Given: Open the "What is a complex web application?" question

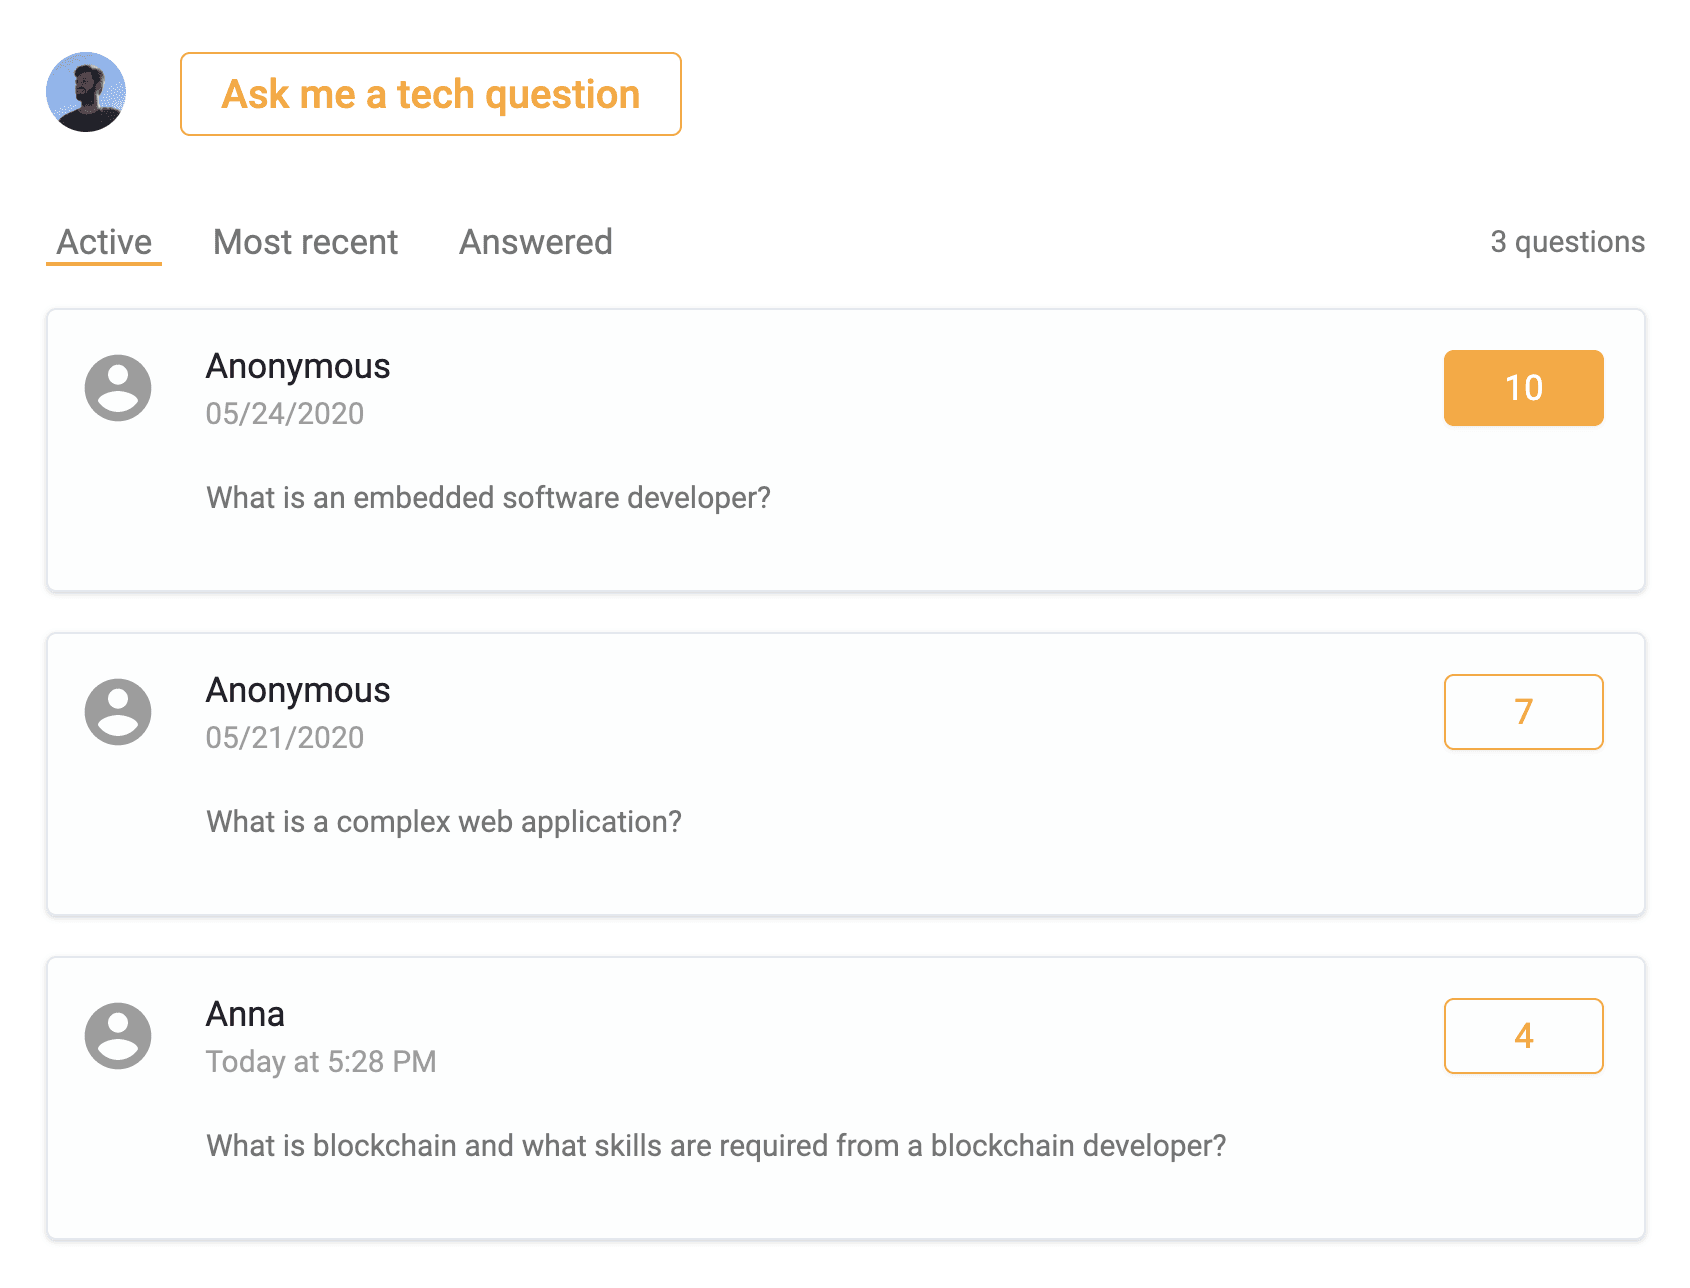Looking at the screenshot, I should [444, 822].
